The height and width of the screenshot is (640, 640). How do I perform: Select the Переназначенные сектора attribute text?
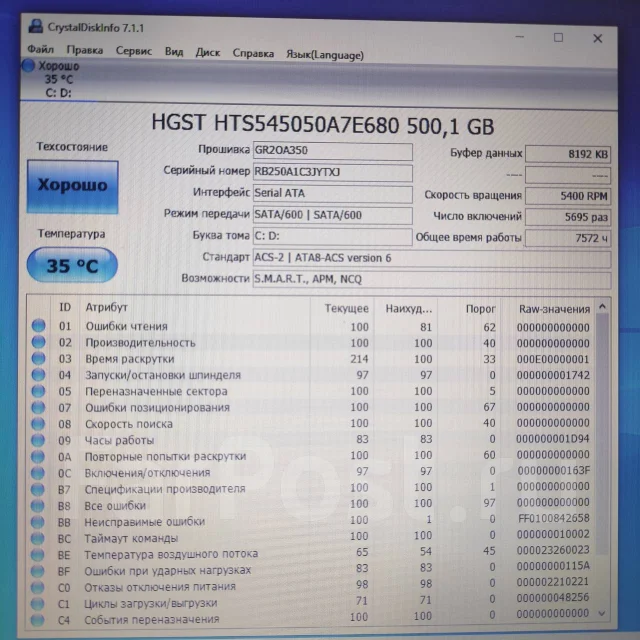[156, 391]
